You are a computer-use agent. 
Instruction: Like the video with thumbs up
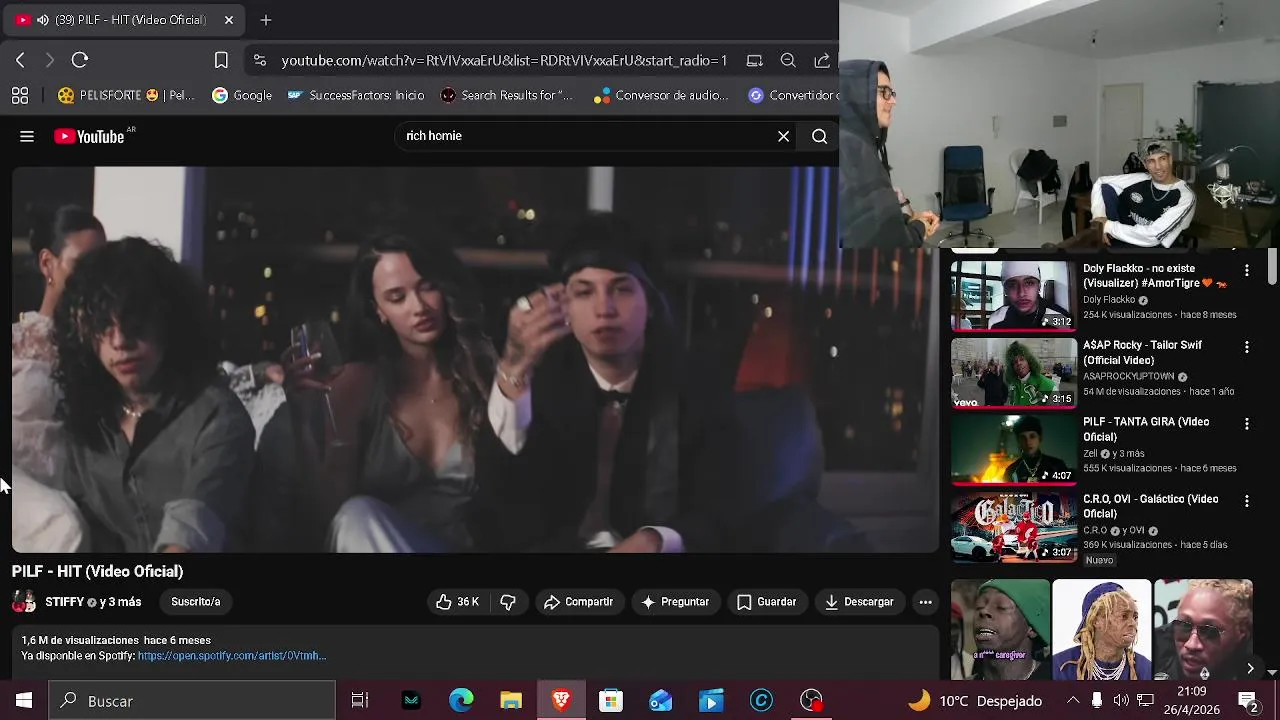click(x=456, y=602)
